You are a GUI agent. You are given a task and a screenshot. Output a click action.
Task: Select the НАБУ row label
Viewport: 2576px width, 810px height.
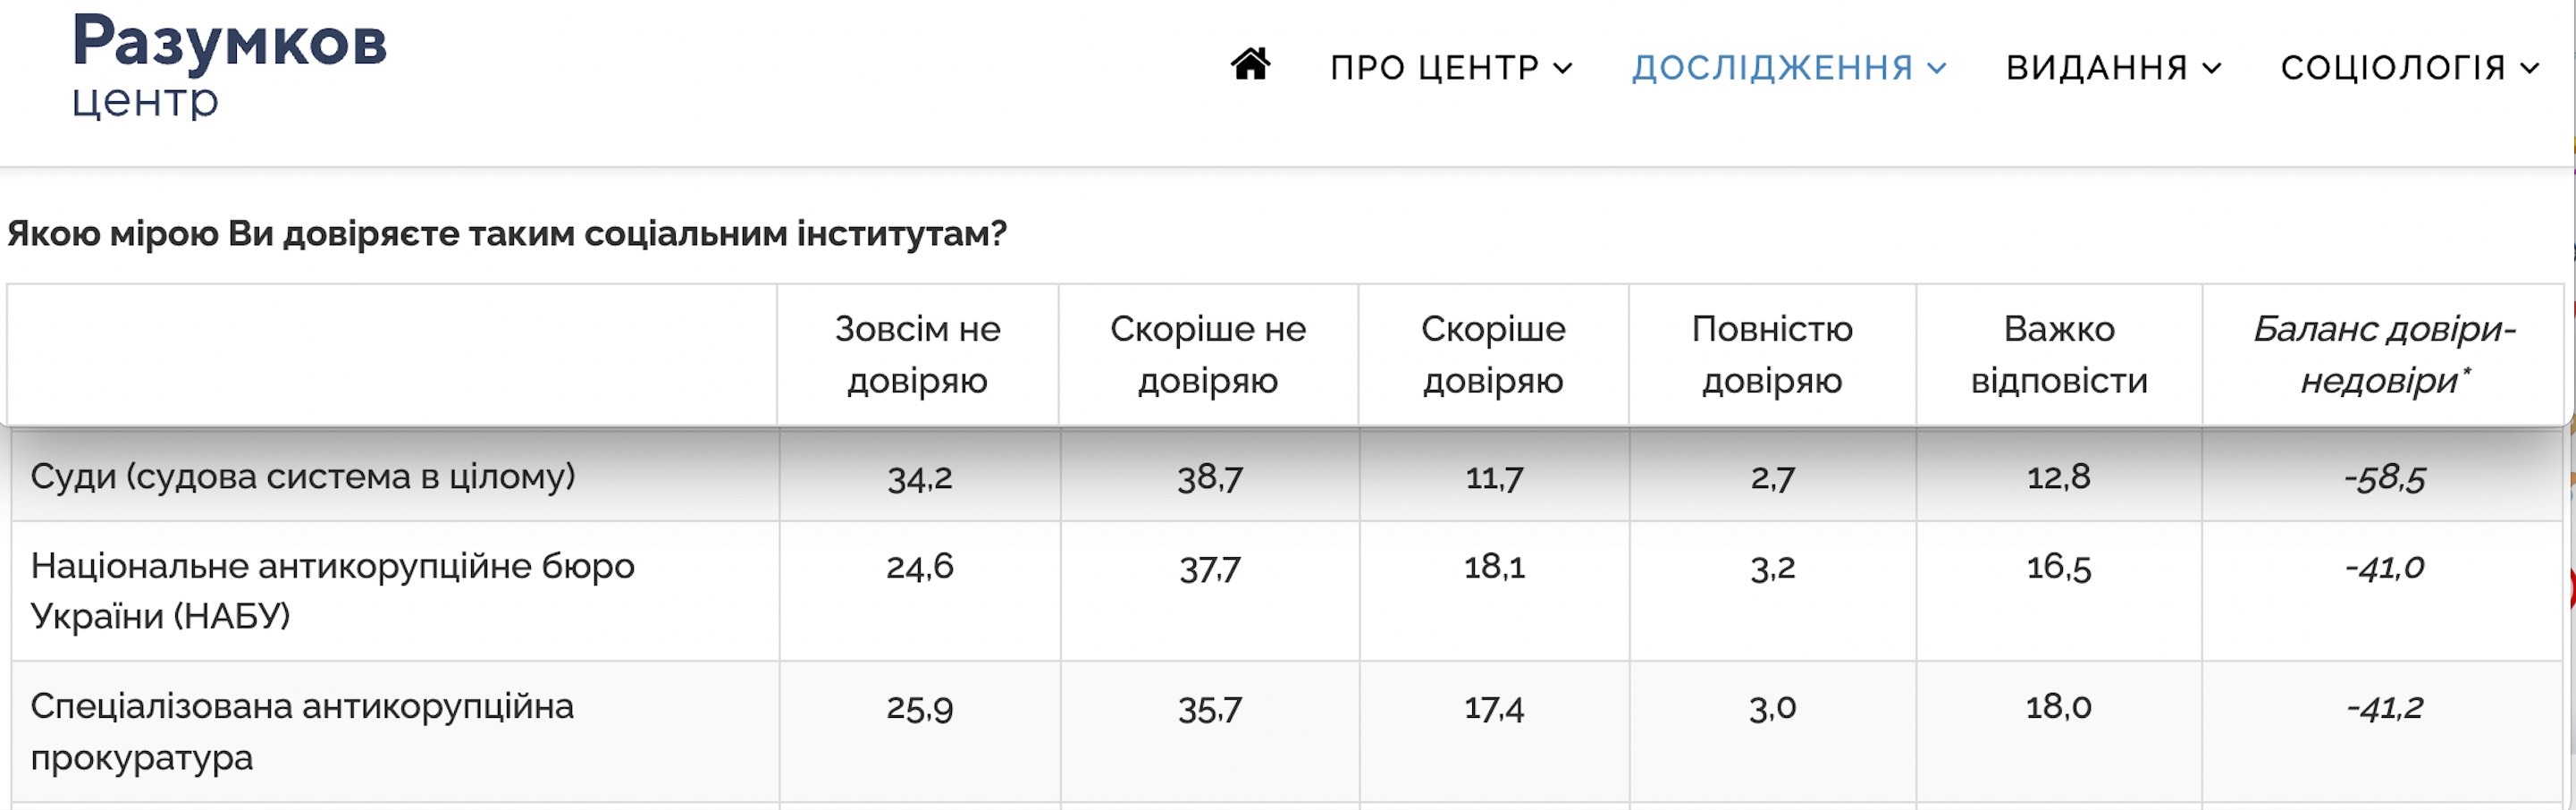click(332, 591)
